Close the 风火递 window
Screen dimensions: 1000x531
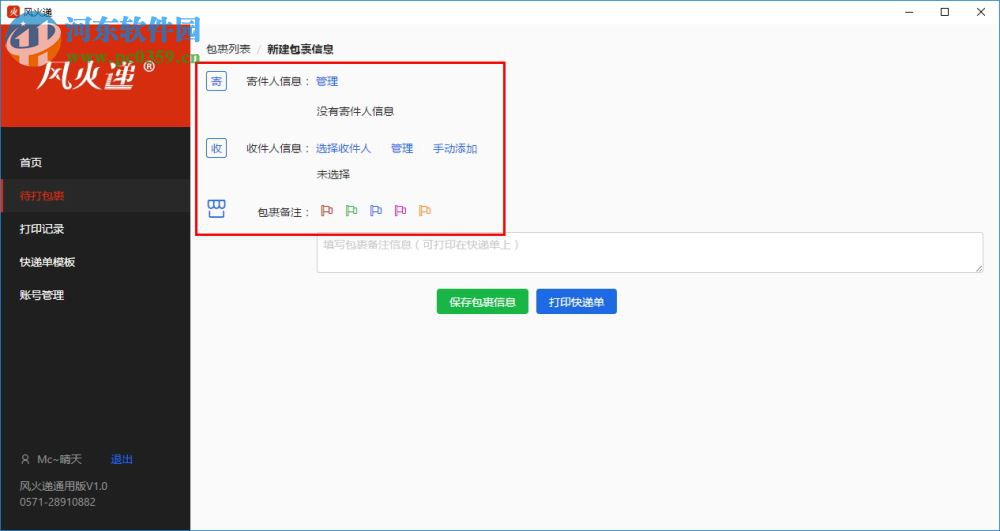point(981,11)
